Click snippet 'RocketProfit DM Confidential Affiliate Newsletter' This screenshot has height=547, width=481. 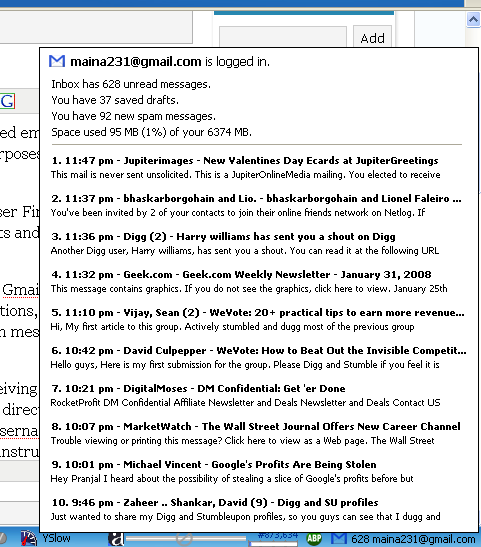tap(246, 403)
